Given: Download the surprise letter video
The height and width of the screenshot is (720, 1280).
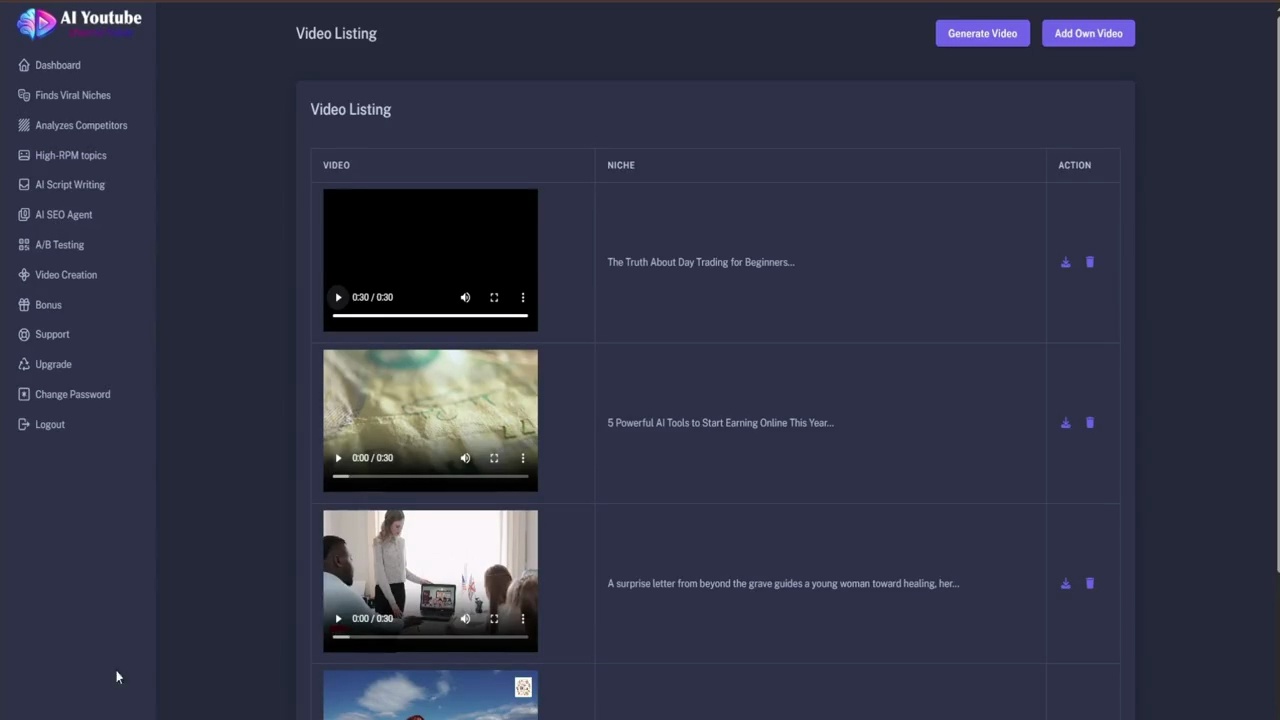Looking at the screenshot, I should [x=1065, y=584].
